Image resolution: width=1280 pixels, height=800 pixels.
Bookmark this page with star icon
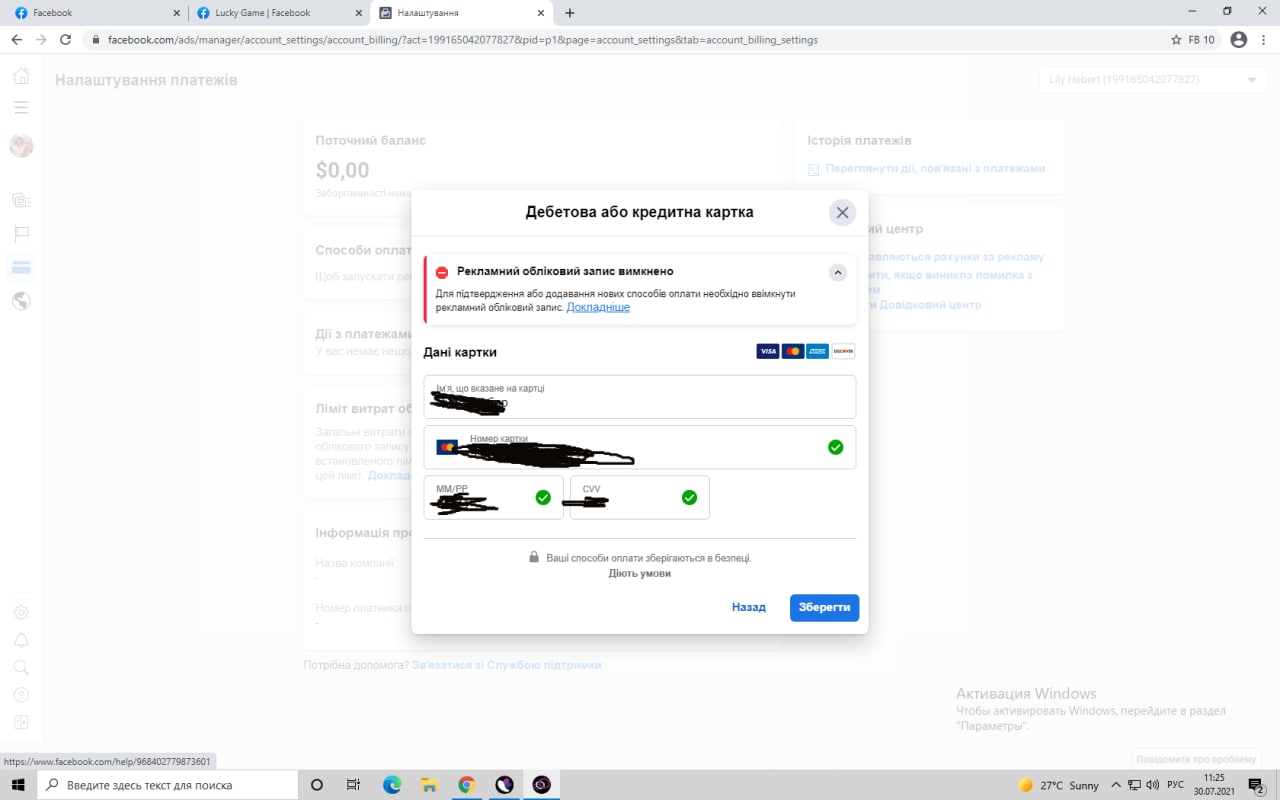click(1175, 40)
